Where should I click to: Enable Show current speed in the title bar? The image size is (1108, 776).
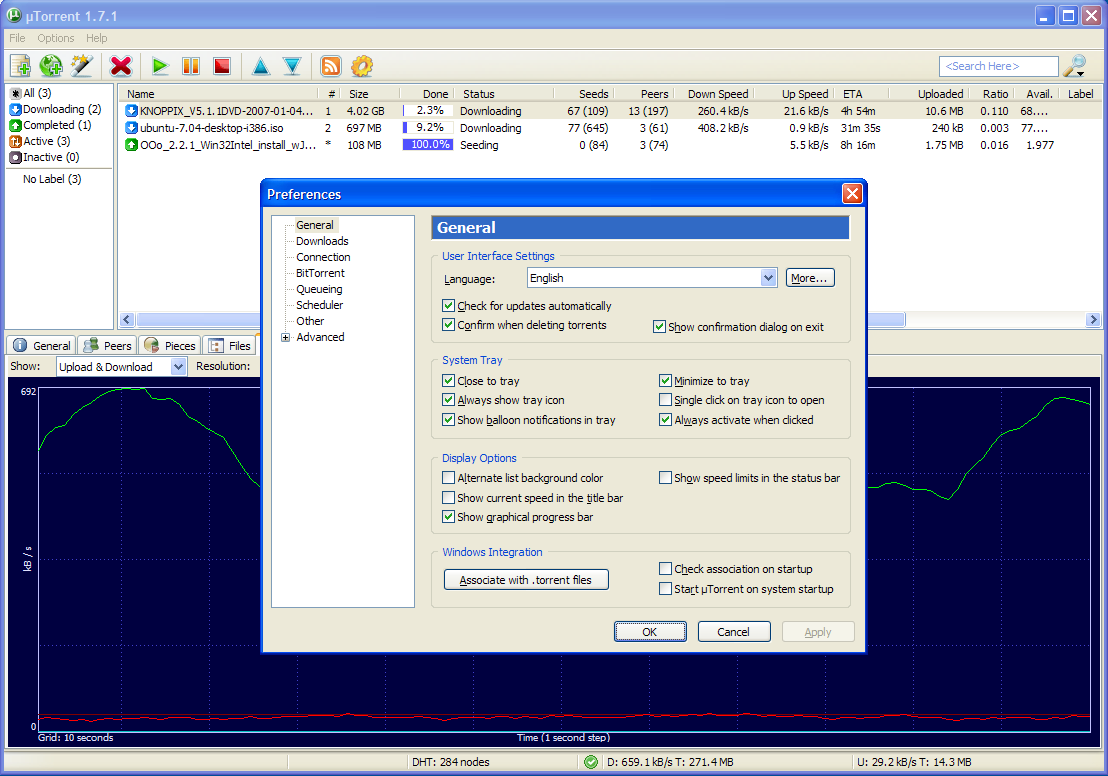tap(448, 498)
